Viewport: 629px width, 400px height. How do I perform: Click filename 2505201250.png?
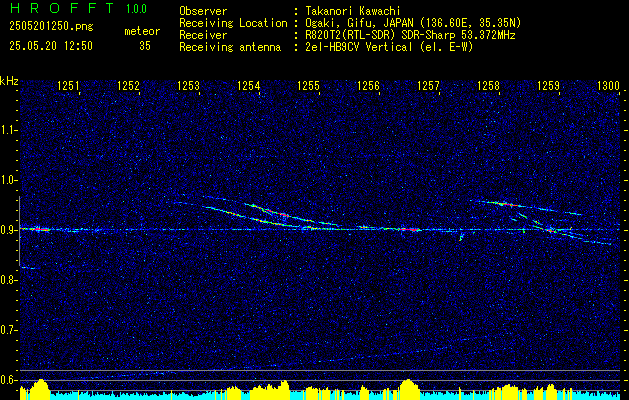51,26
